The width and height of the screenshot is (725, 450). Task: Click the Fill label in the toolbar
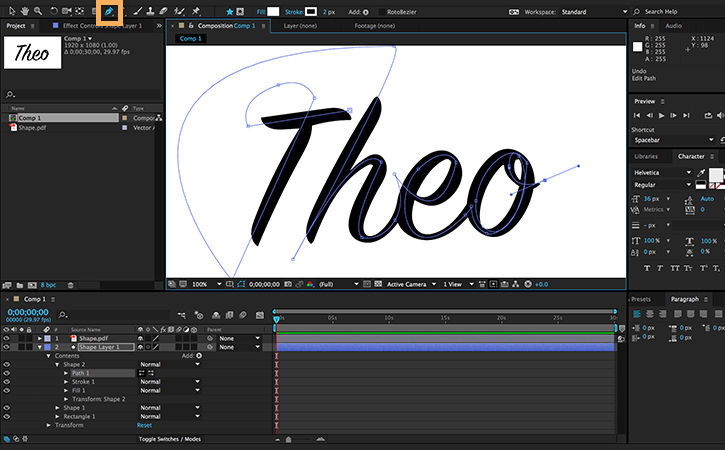pyautogui.click(x=261, y=12)
